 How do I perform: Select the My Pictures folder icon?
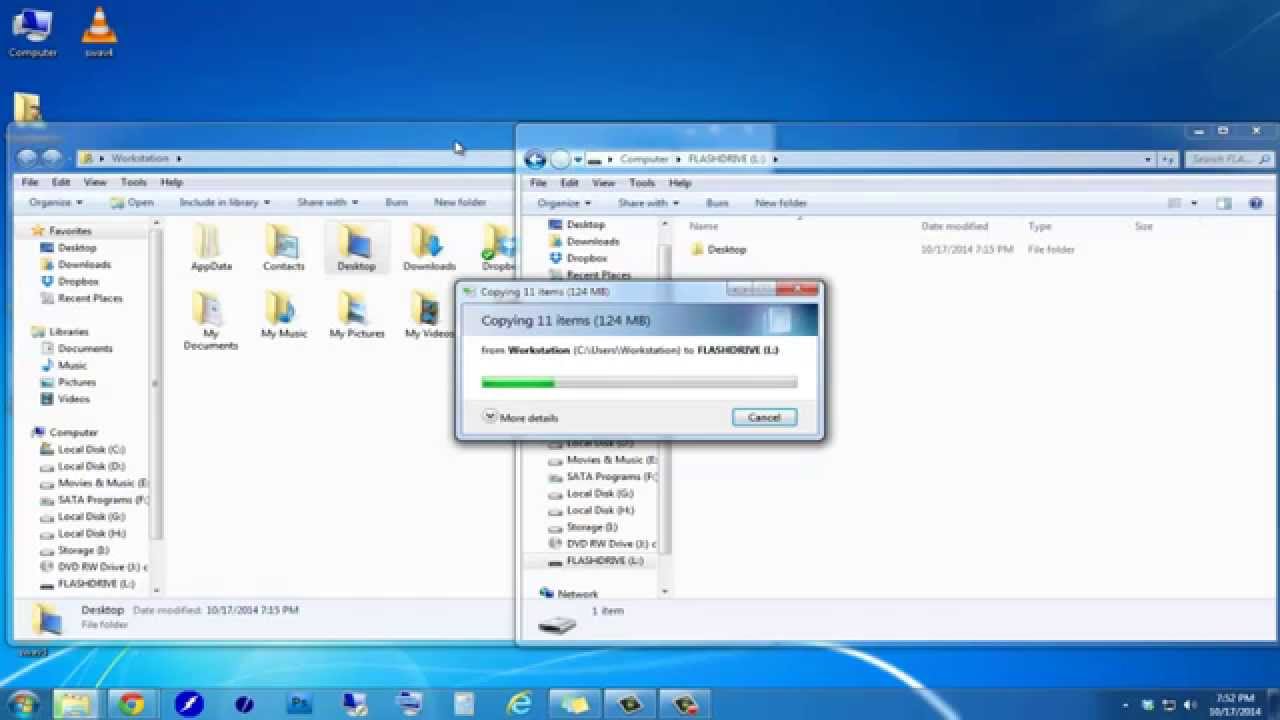coord(357,315)
